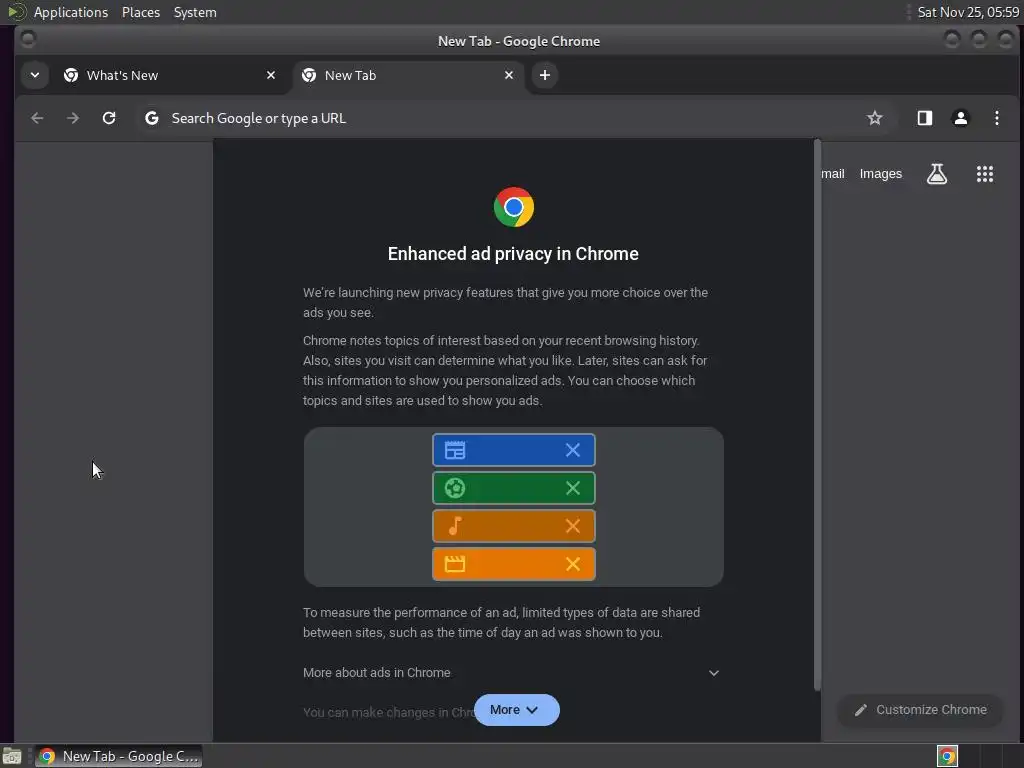Click the window menu button in title bar

28,40
